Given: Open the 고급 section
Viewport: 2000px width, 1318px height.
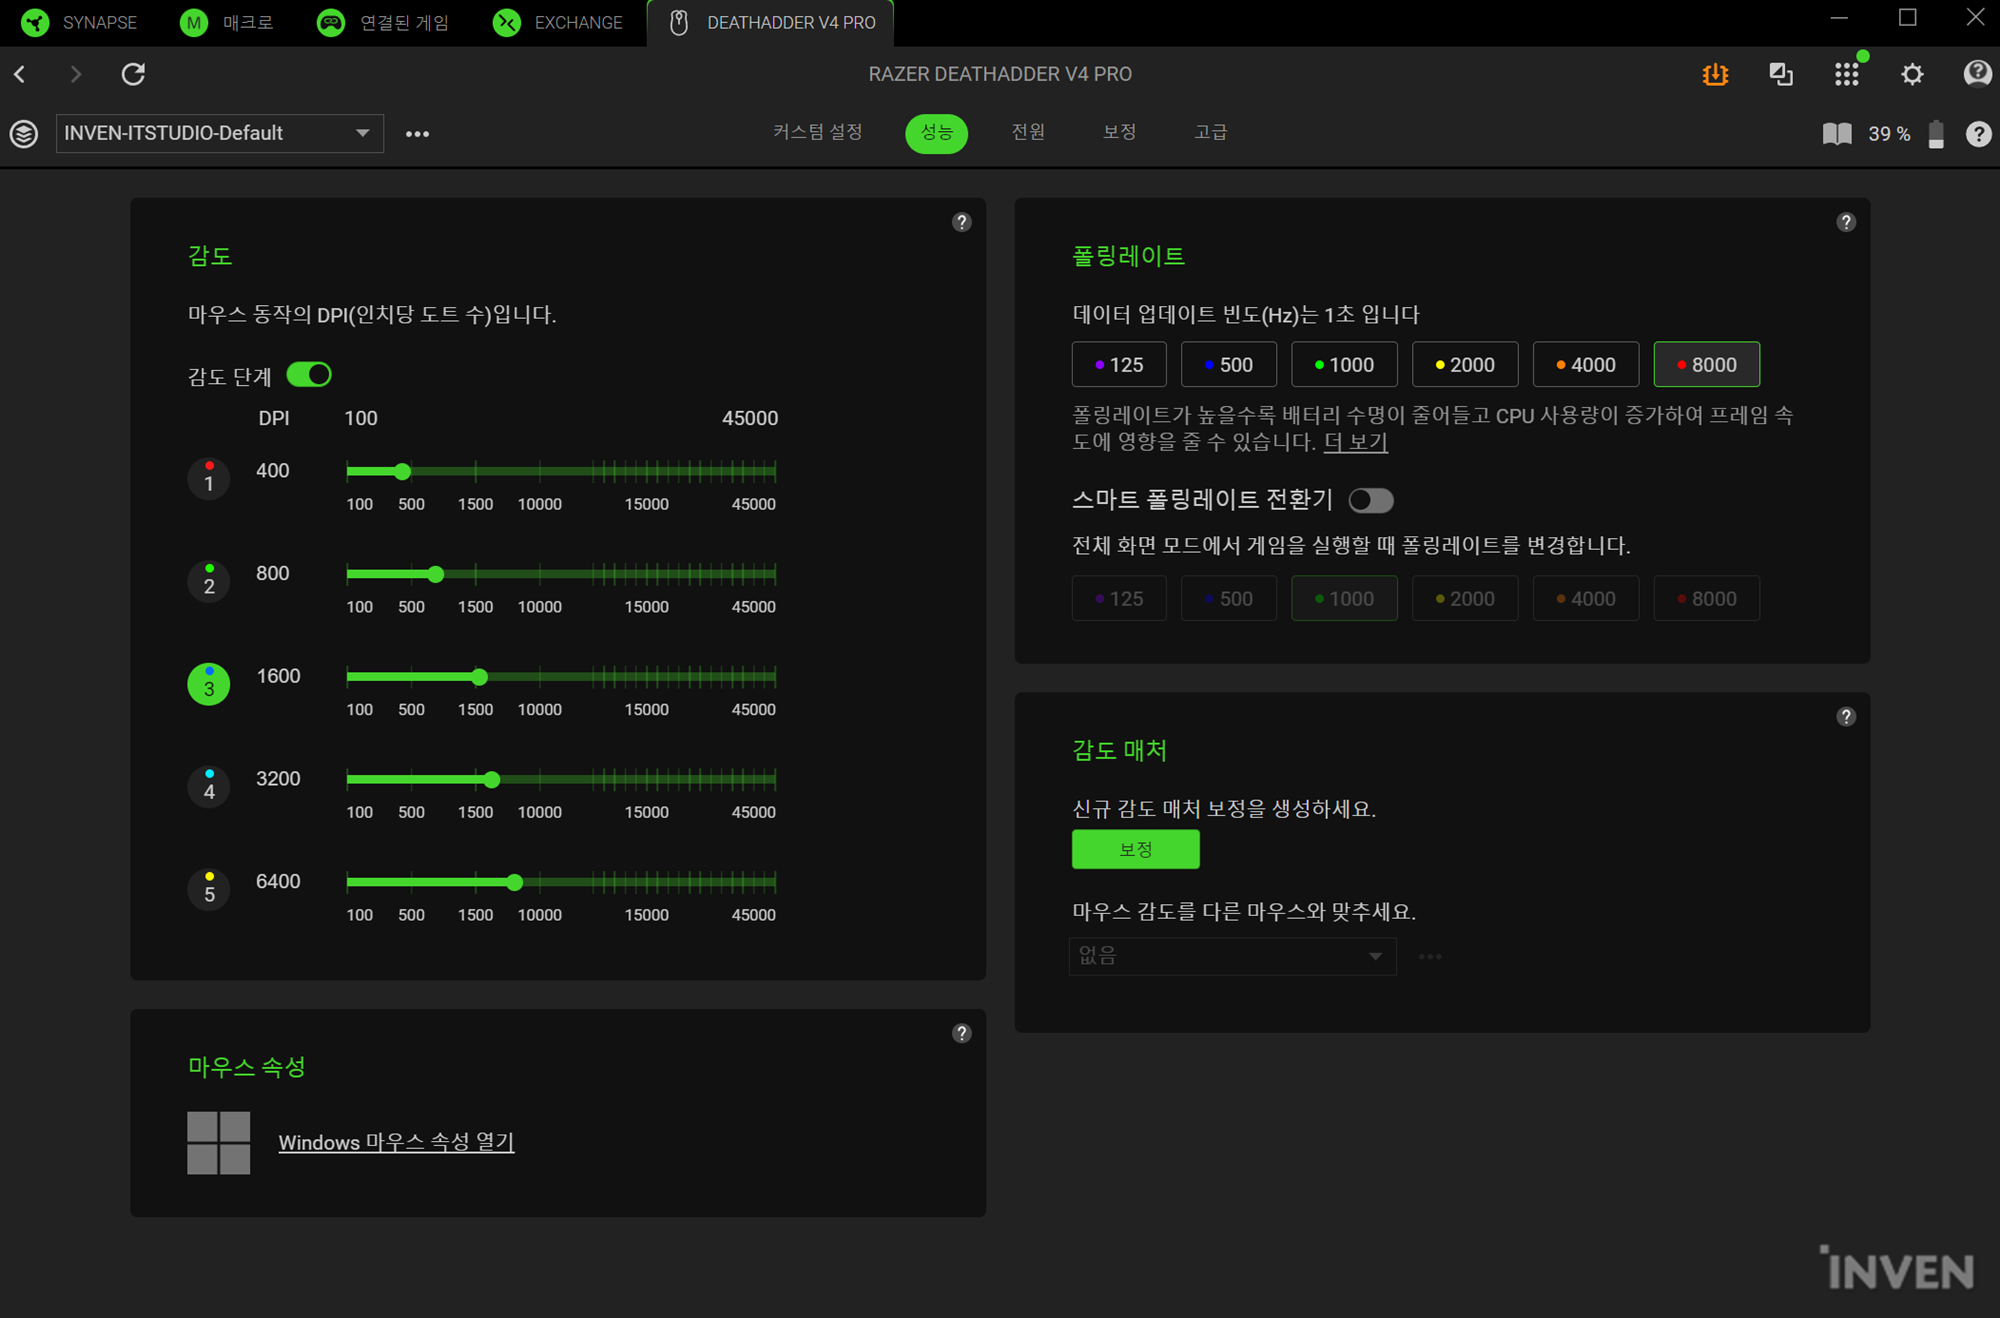Looking at the screenshot, I should (x=1211, y=132).
